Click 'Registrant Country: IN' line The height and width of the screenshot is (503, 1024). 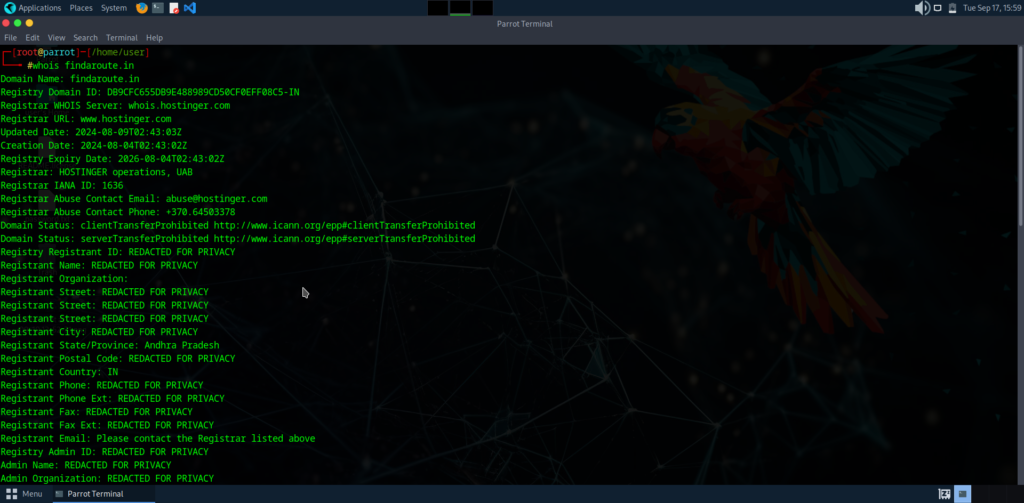pyautogui.click(x=59, y=372)
